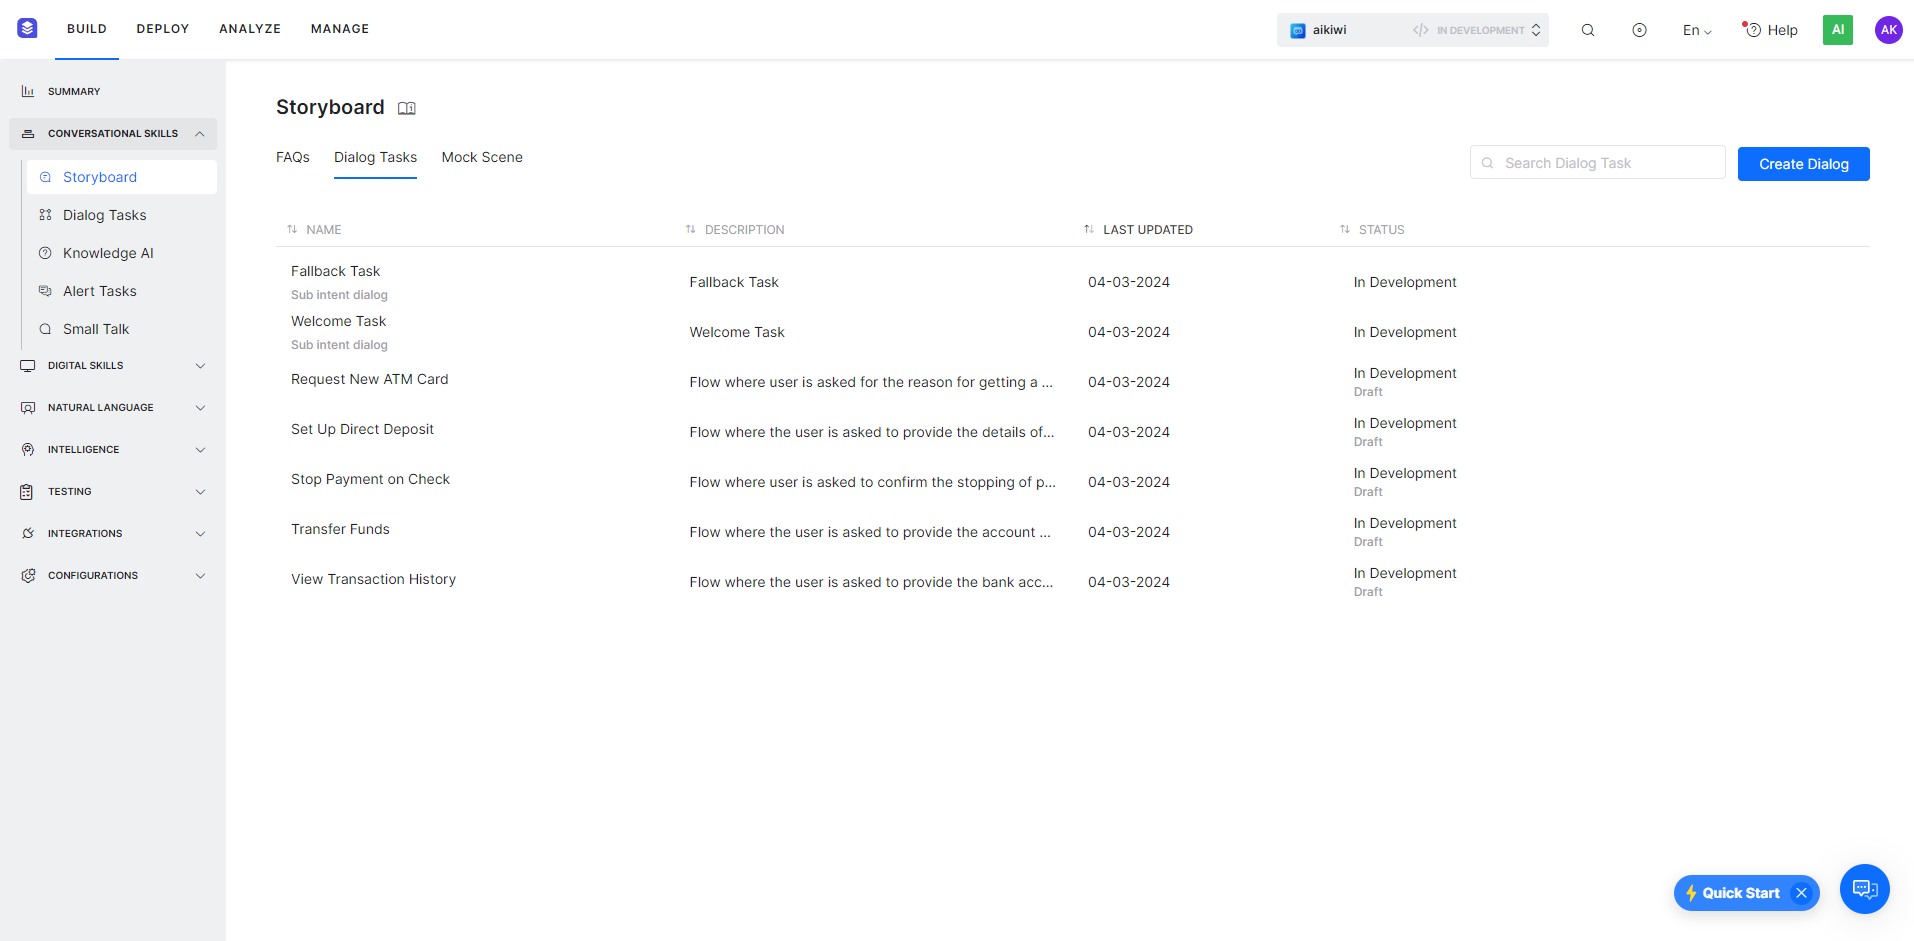Screen dimensions: 1914x941
Task: Switch to the Build top menu
Action: pyautogui.click(x=87, y=29)
